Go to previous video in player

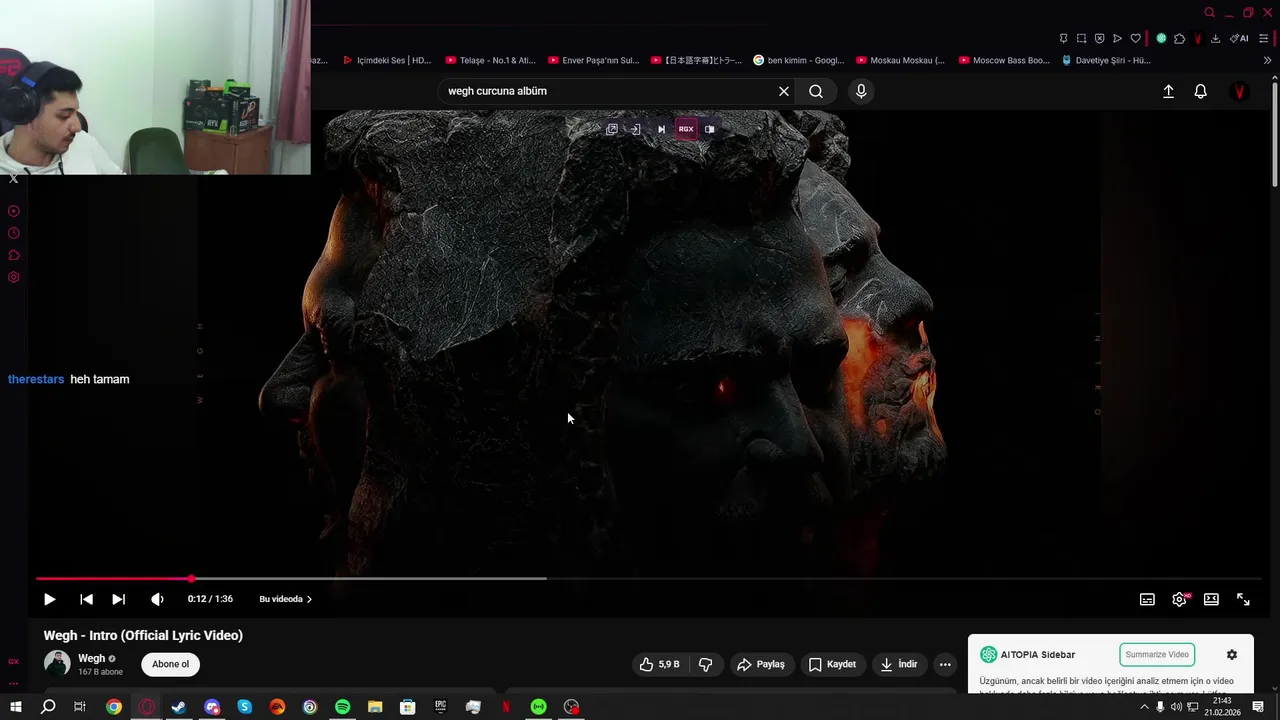point(86,599)
